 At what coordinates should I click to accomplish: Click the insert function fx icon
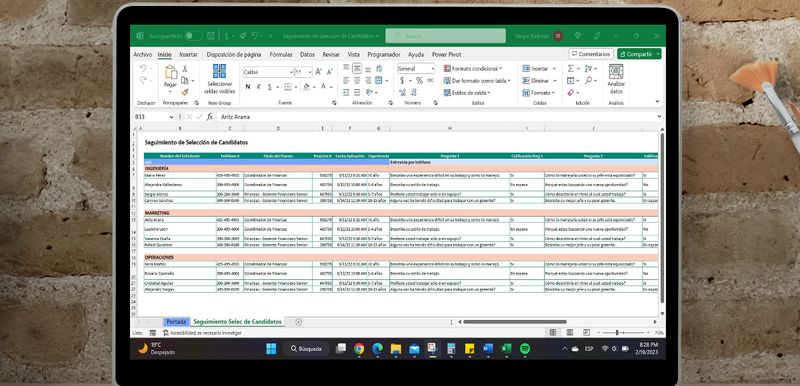[210, 117]
